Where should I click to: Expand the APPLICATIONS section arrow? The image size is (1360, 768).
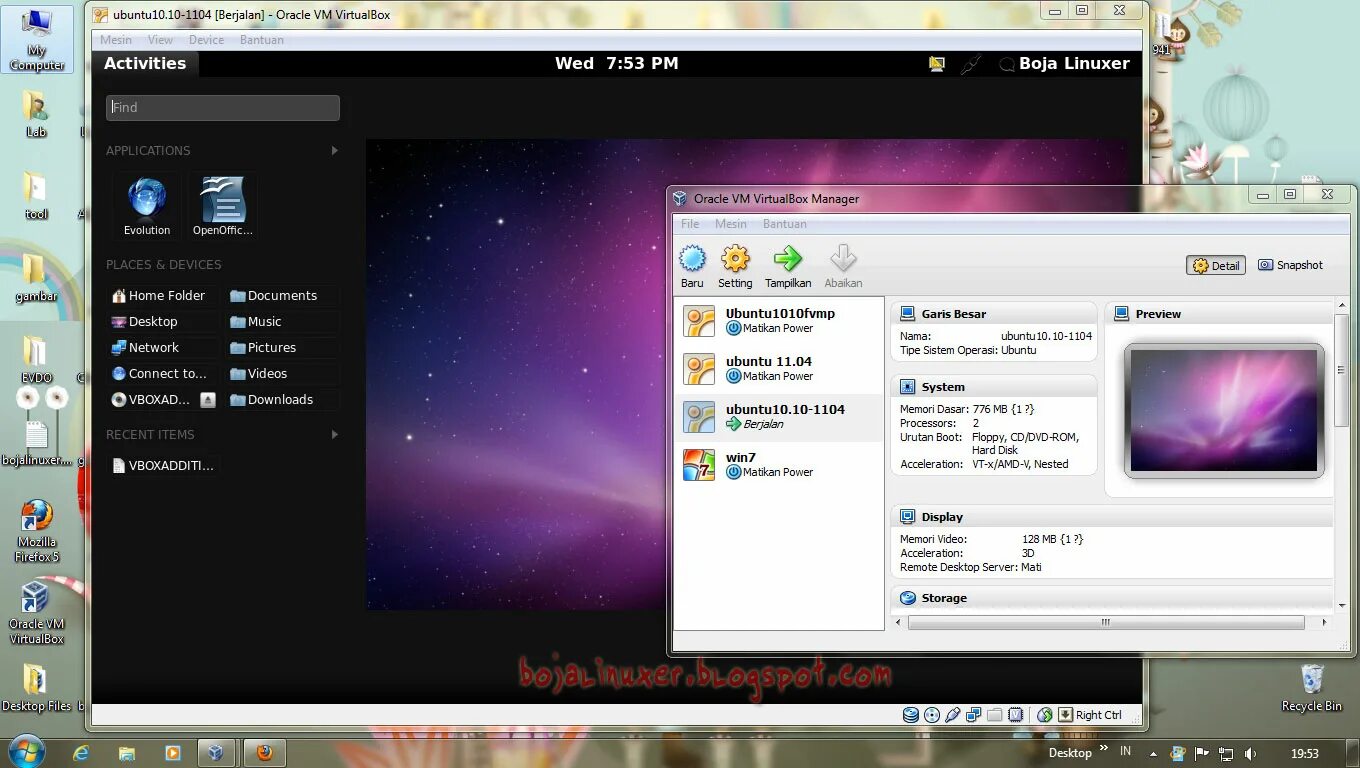[334, 151]
